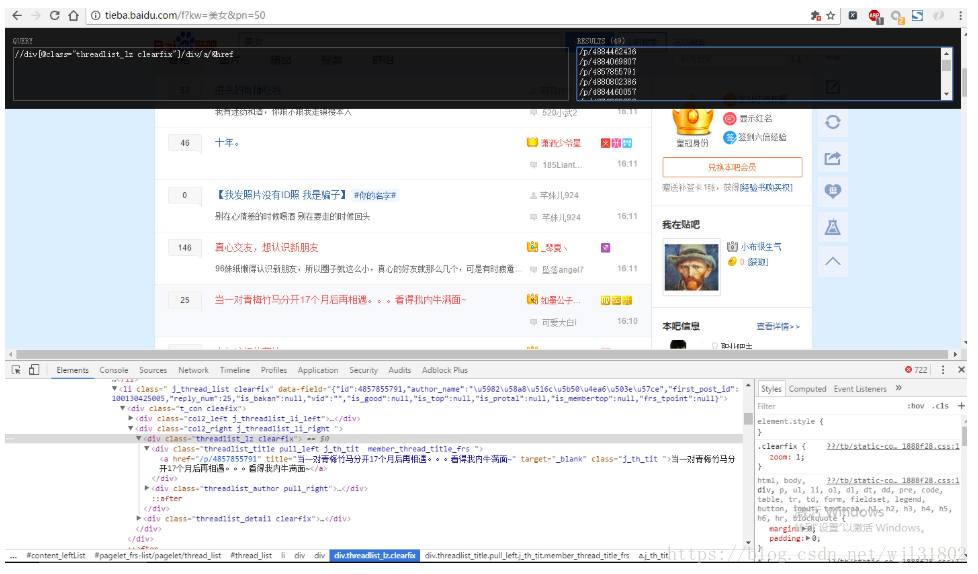
Task: Expand the div col2_left j_threadlist_li_left node
Action: click(131, 419)
